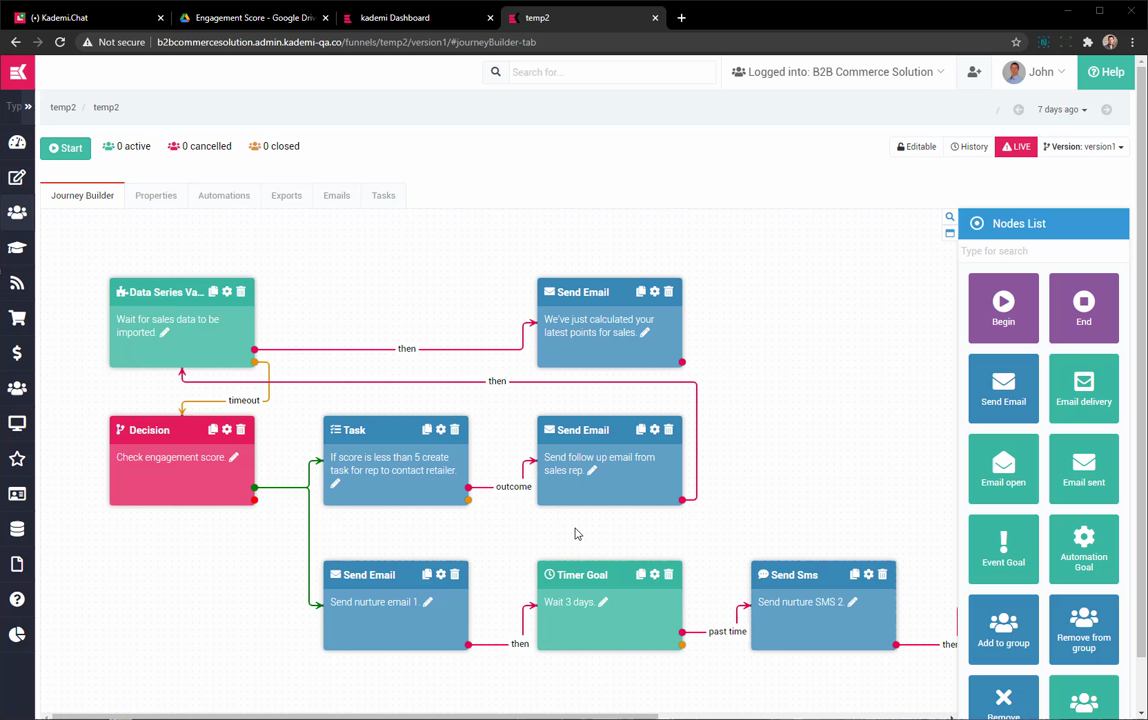Expand the Version: version1 dropdown

[1083, 147]
